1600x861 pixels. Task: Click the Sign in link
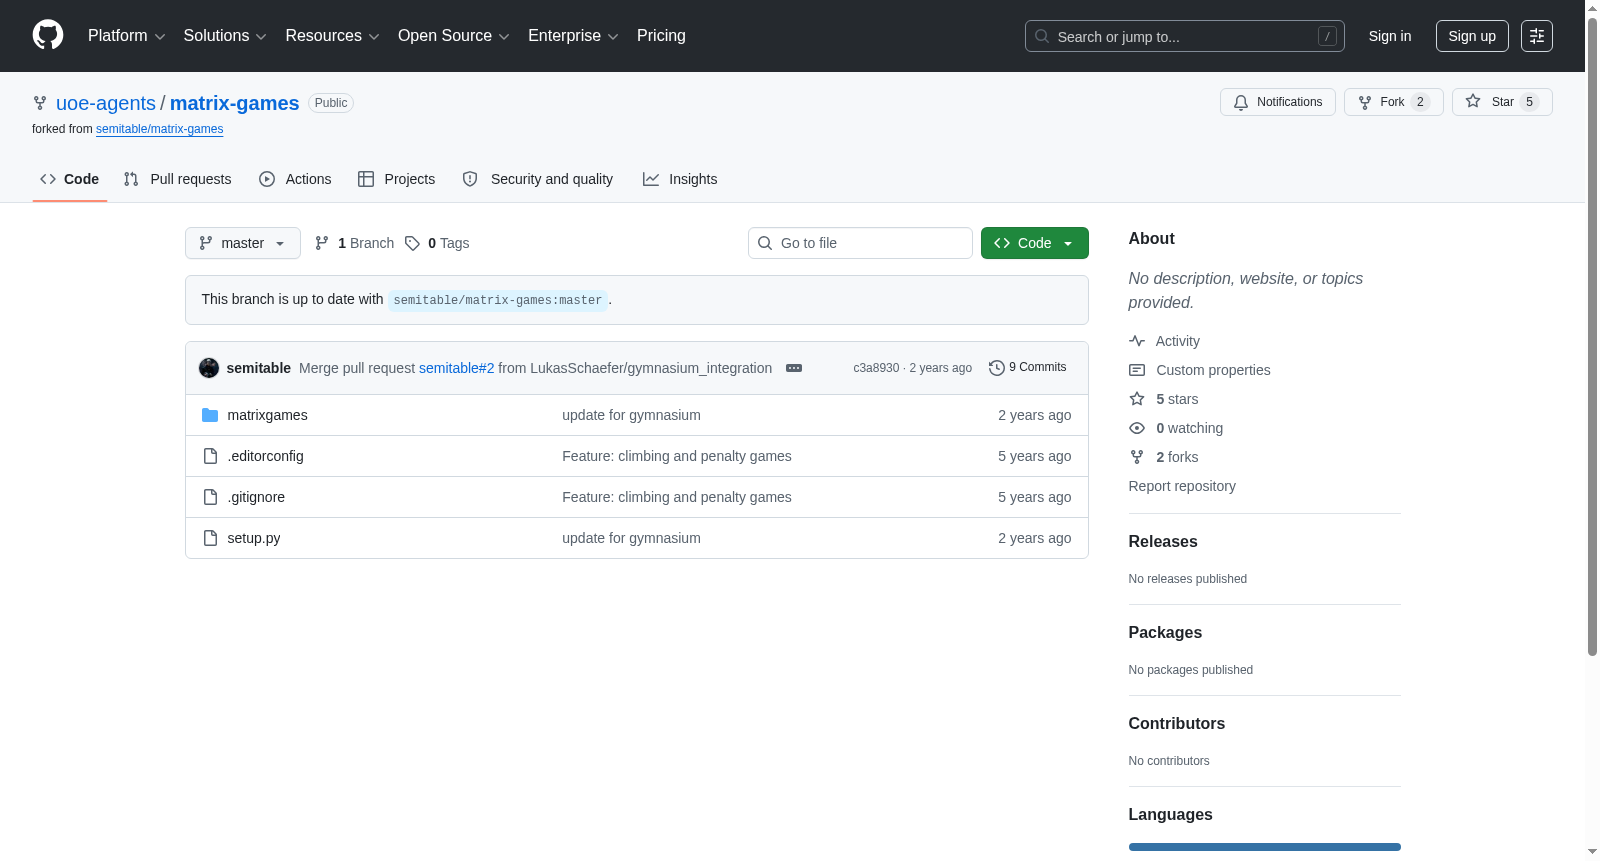(x=1390, y=36)
